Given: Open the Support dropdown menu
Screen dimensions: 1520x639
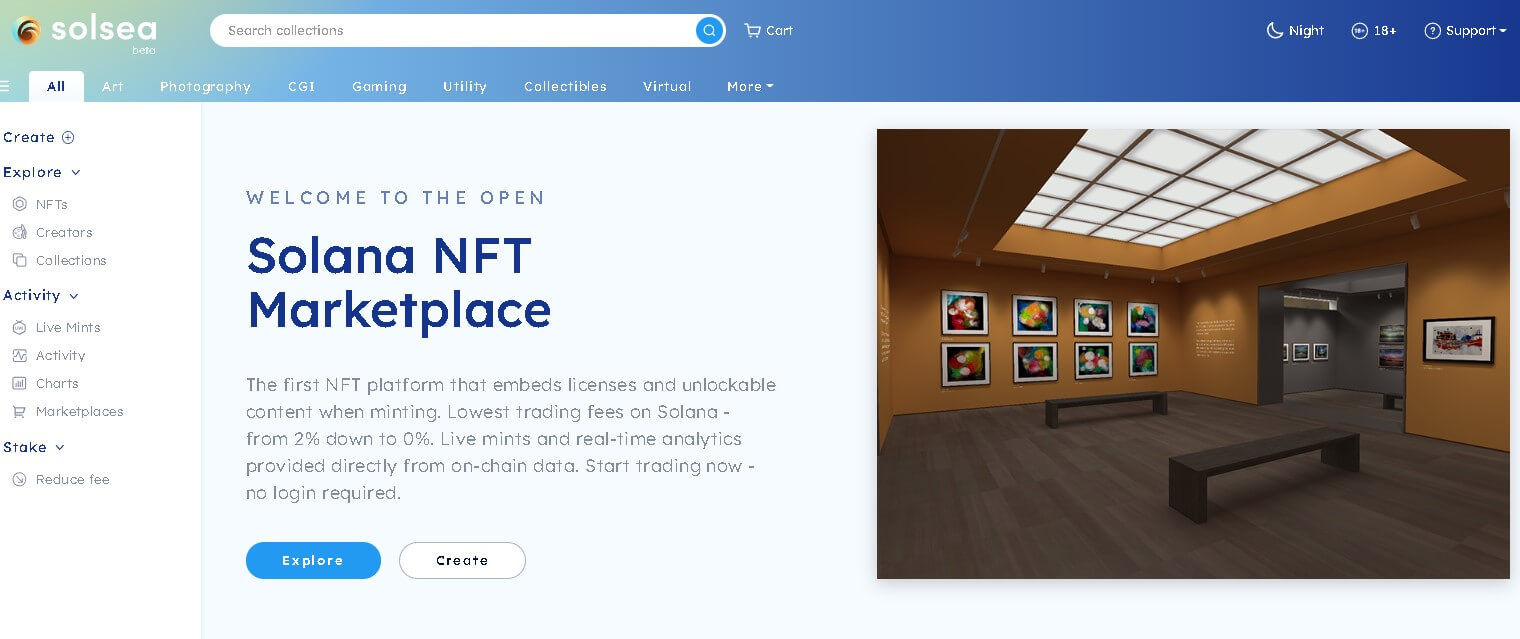Looking at the screenshot, I should tap(1476, 31).
